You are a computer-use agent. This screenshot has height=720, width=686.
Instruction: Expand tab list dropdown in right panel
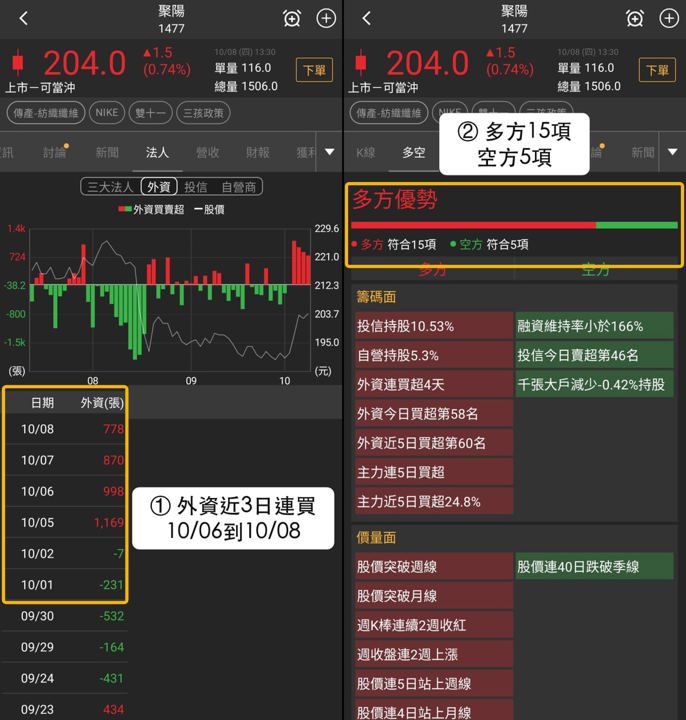click(672, 152)
